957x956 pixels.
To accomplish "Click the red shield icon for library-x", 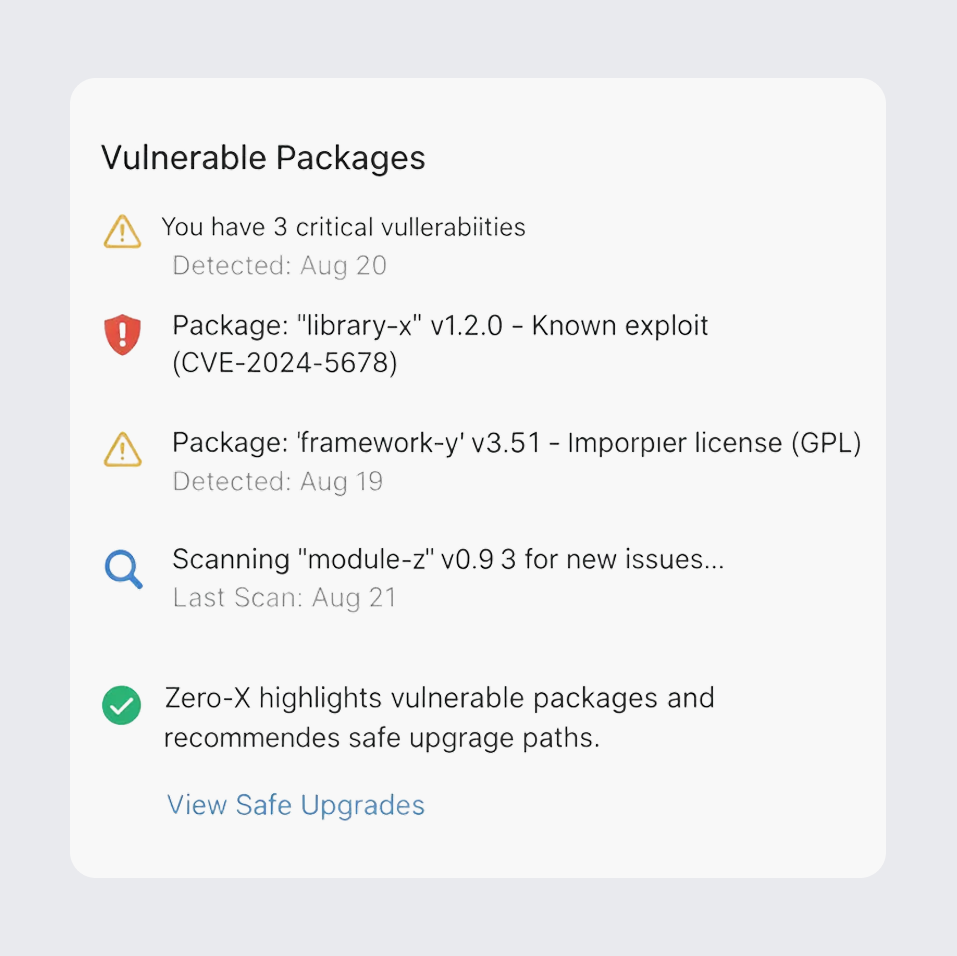I will coord(122,334).
